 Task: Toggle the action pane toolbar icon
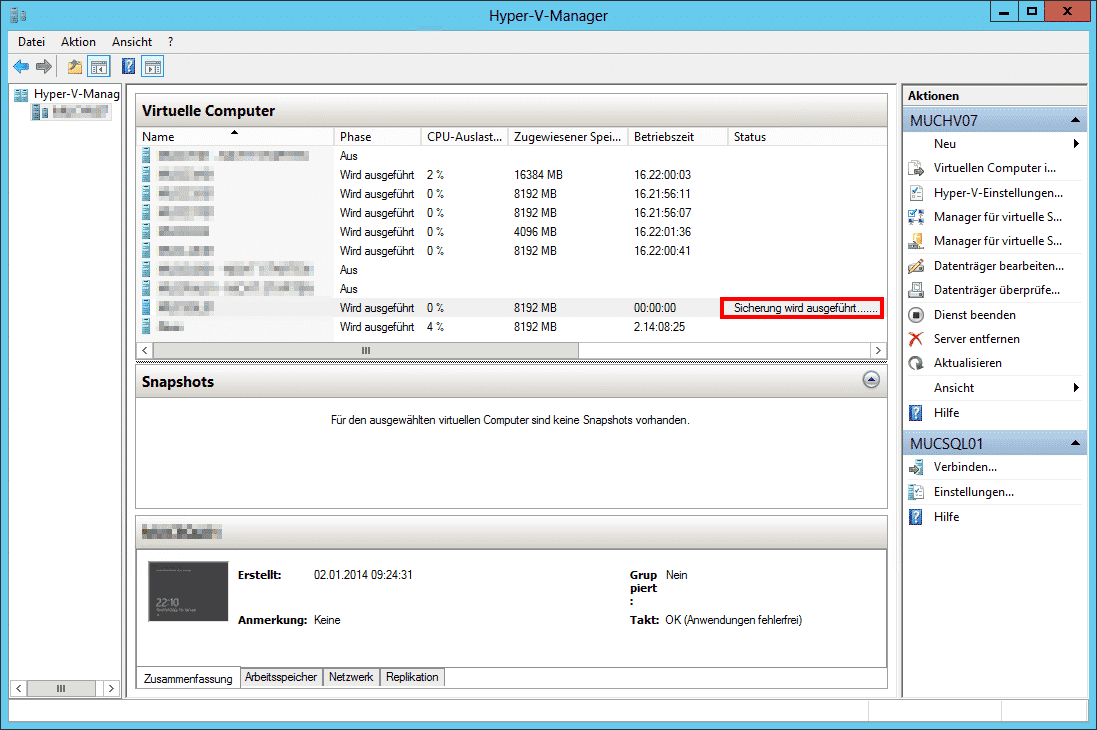pyautogui.click(x=153, y=67)
